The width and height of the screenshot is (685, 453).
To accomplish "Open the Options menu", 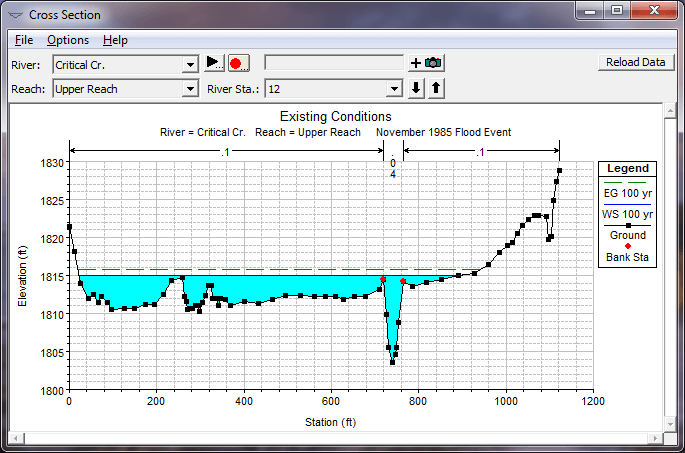I will click(x=68, y=40).
